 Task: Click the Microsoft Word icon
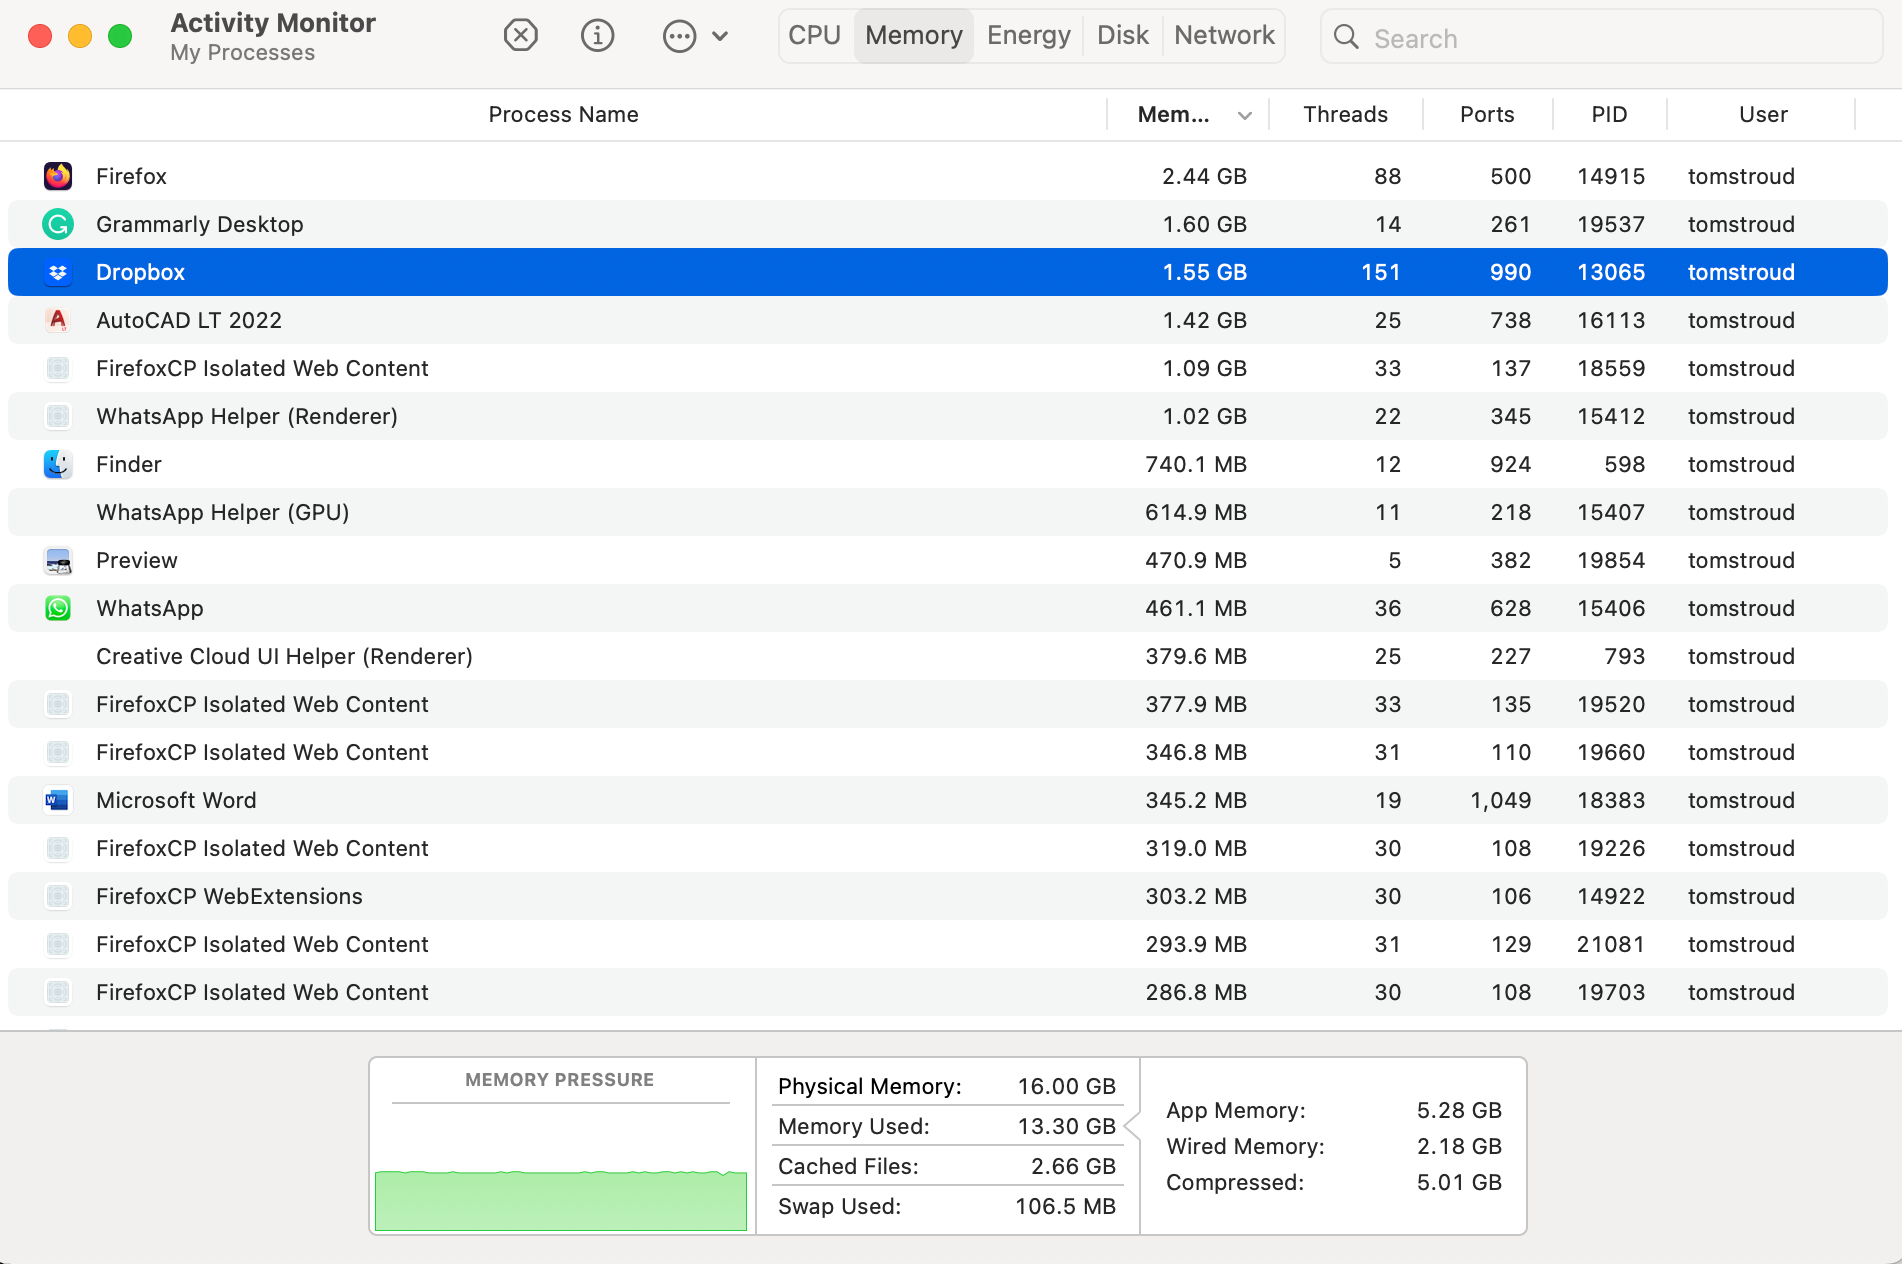58,800
